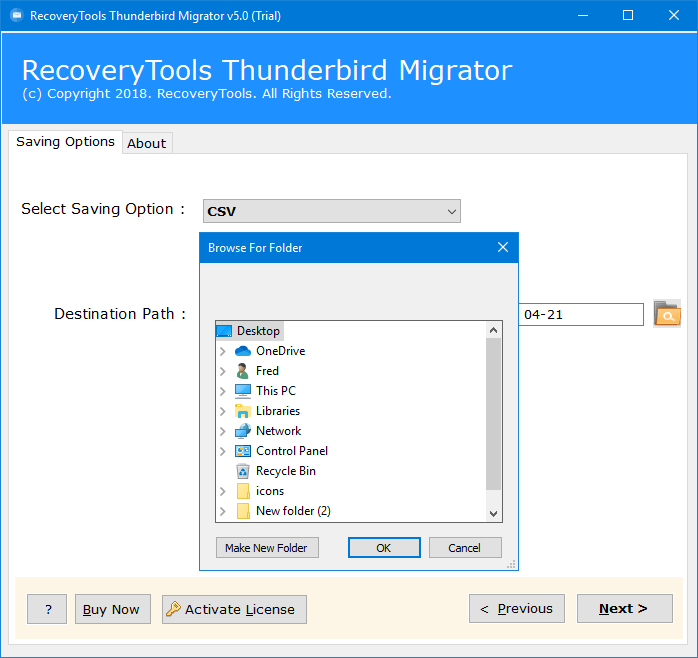The height and width of the screenshot is (658, 698).
Task: Click the folder tree vertical scrollbar thumb
Action: [493, 414]
